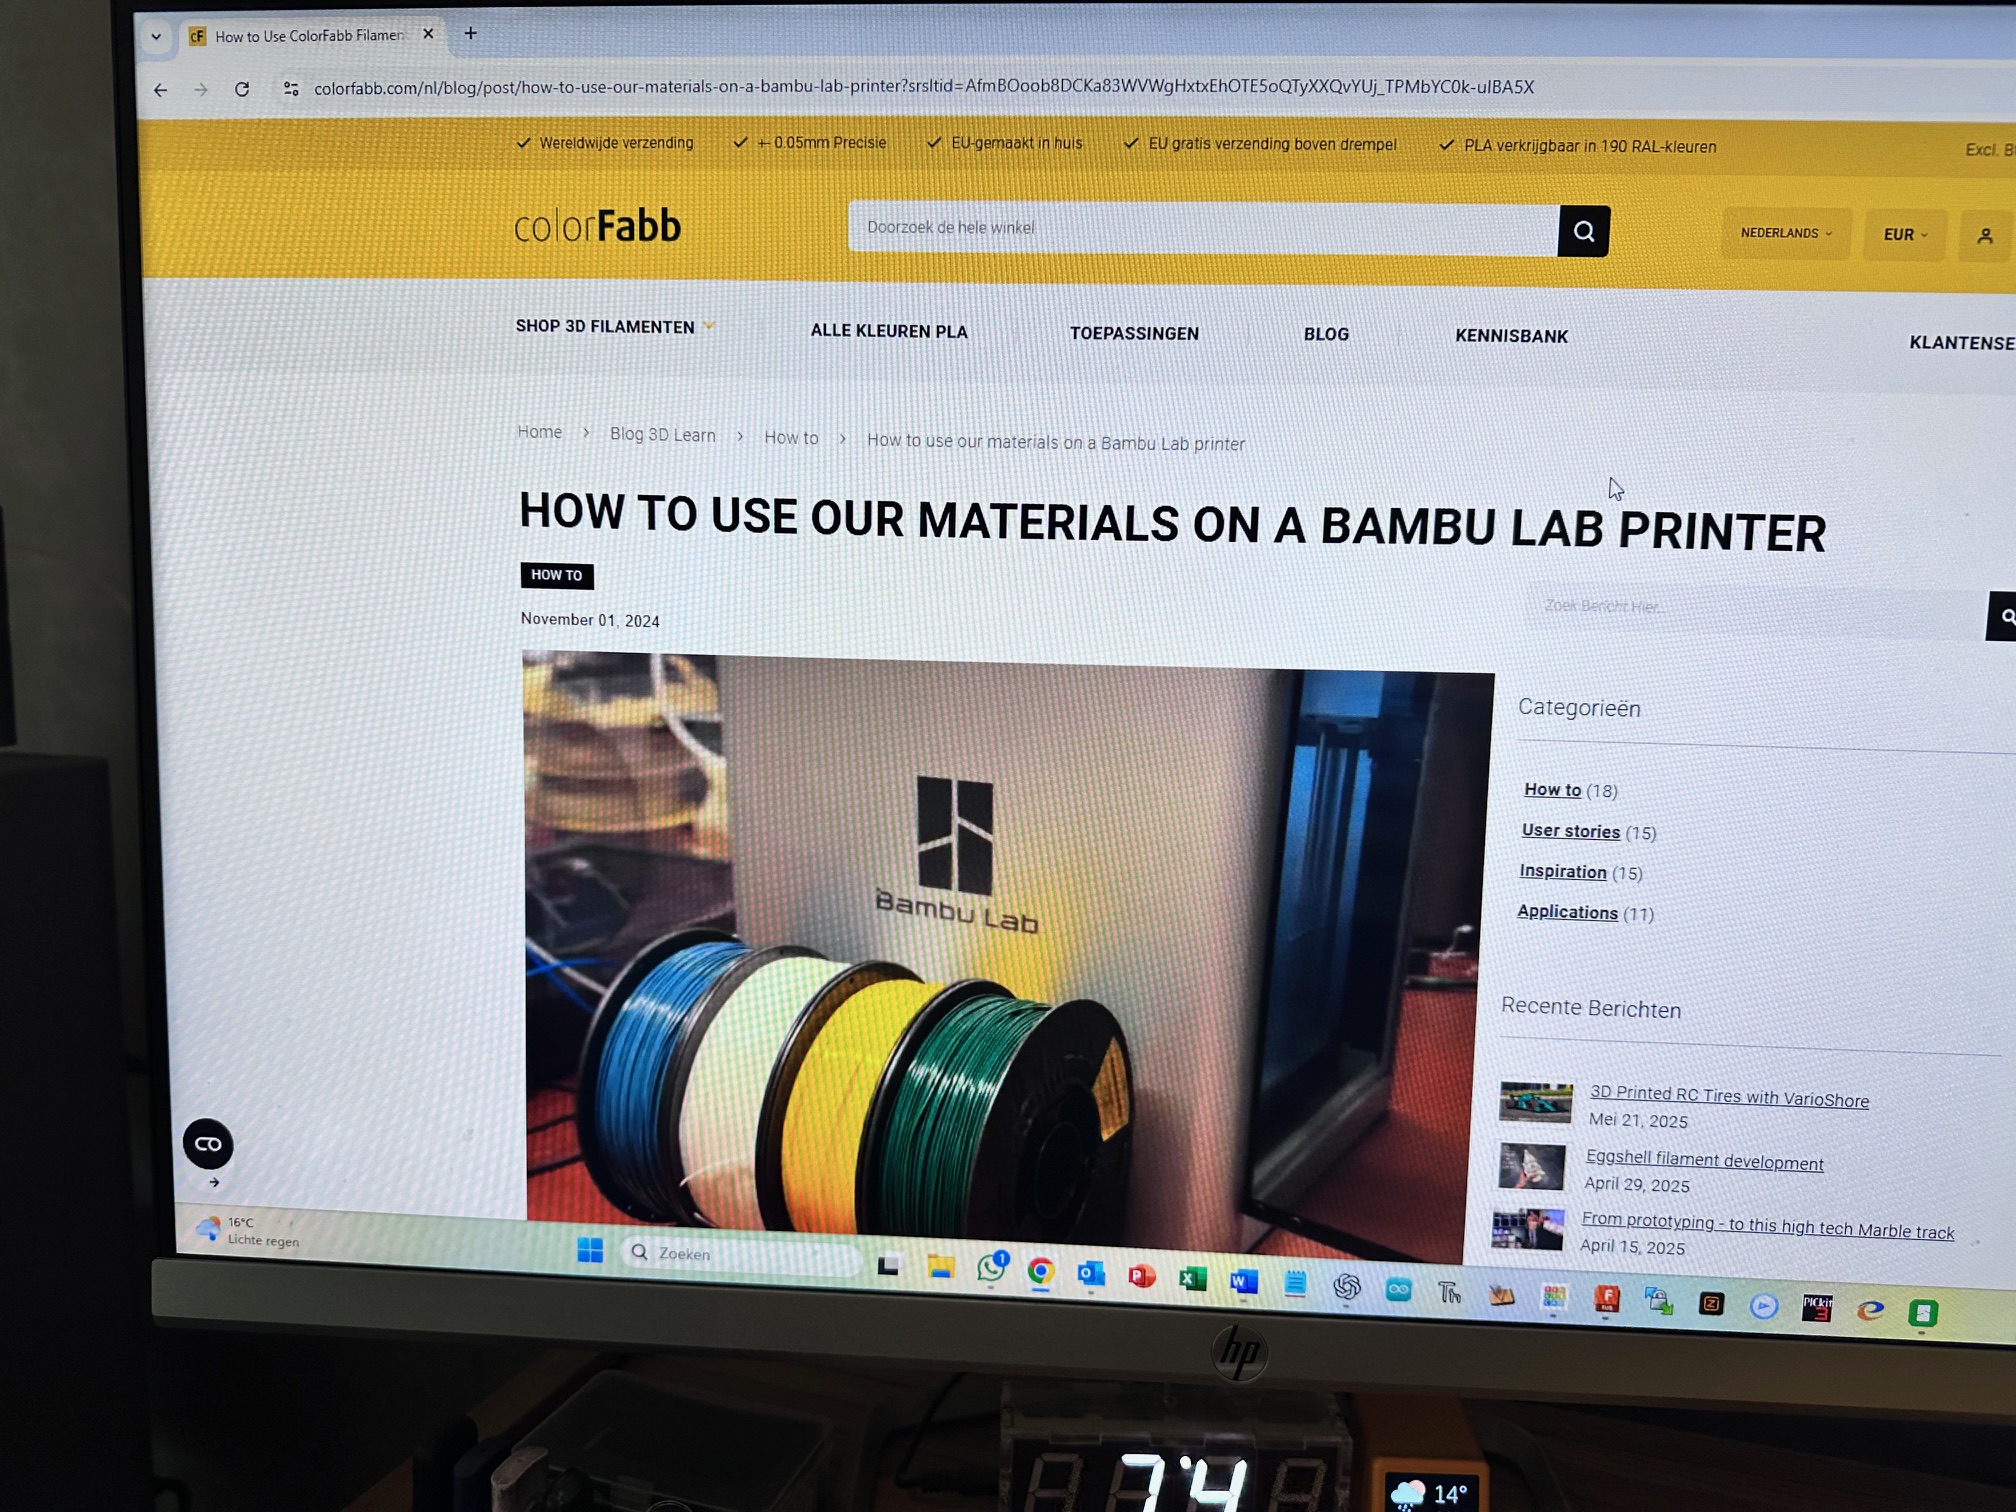Close the How to Use ColorFabb tab
This screenshot has height=1512, width=2016.
[428, 34]
